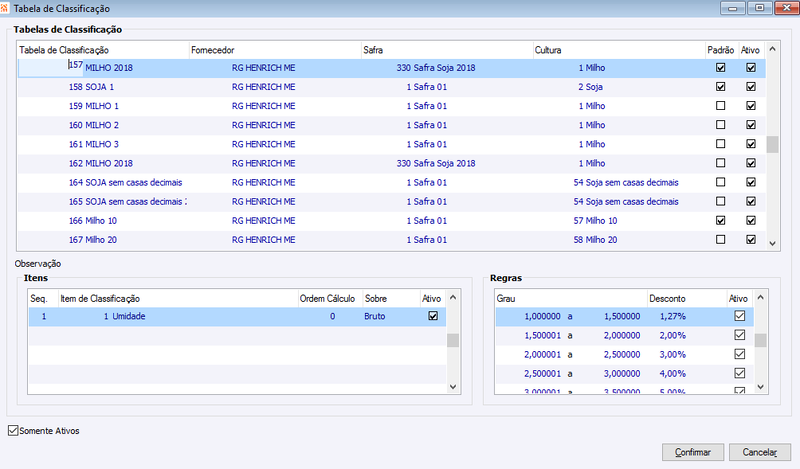Image resolution: width=800 pixels, height=469 pixels.
Task: Click up arrow of Regras scrollbar
Action: [x=760, y=298]
